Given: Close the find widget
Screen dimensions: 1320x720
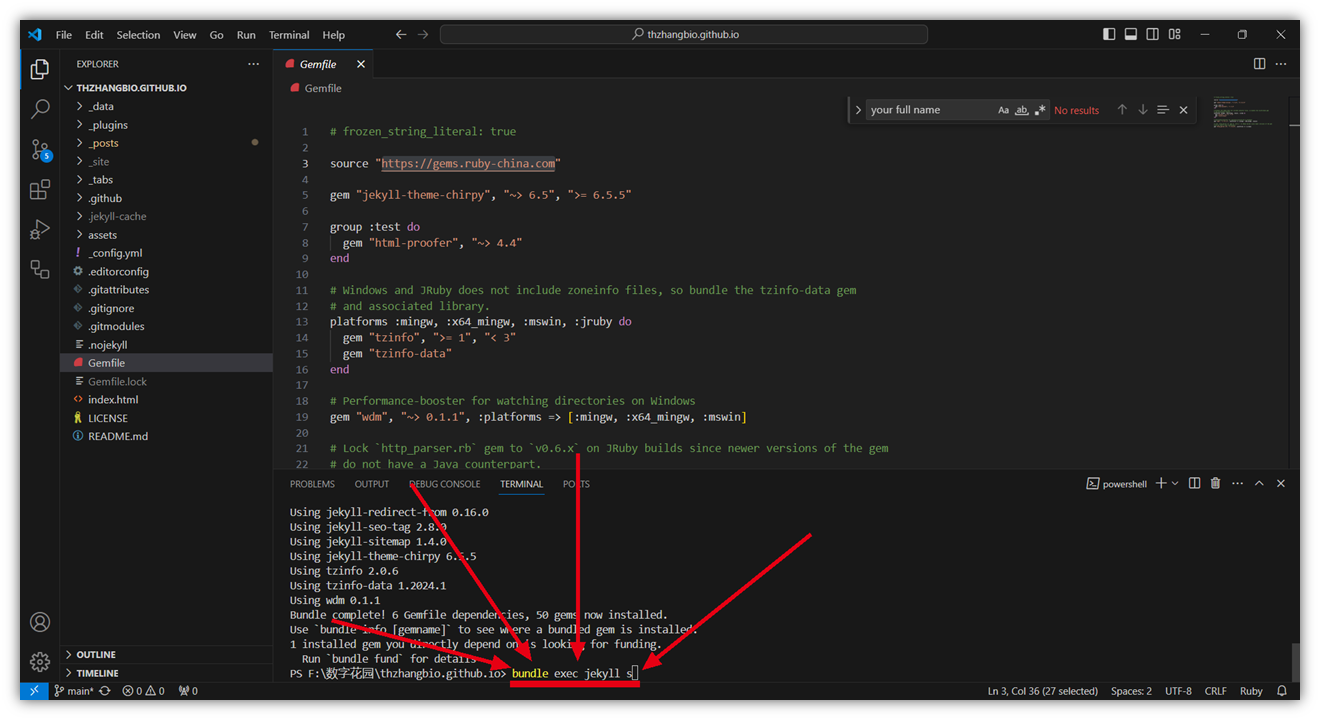Looking at the screenshot, I should (1184, 110).
